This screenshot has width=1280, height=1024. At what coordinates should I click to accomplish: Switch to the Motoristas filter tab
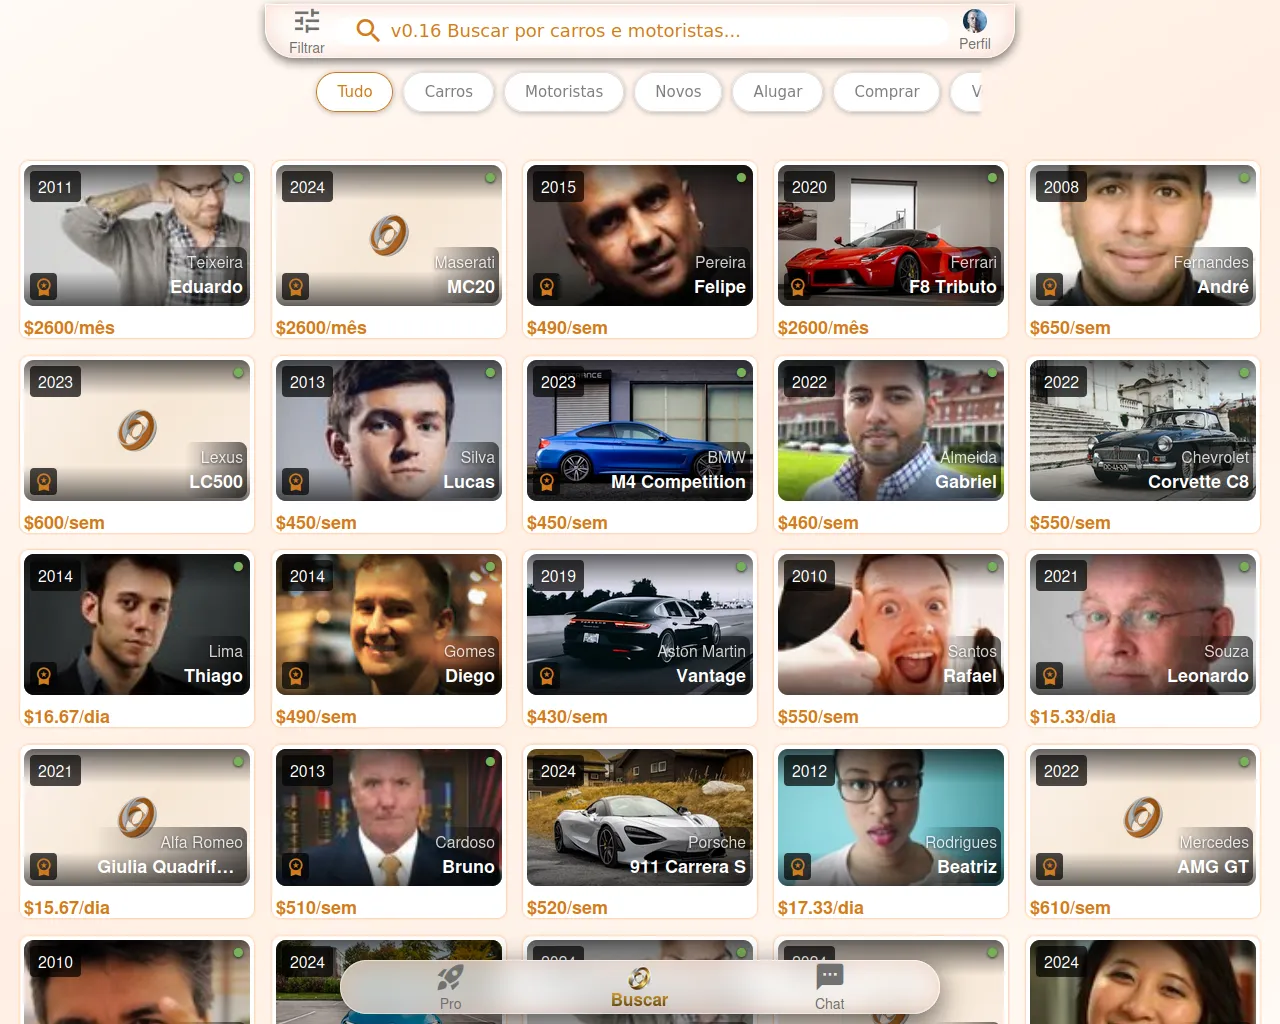coord(564,92)
